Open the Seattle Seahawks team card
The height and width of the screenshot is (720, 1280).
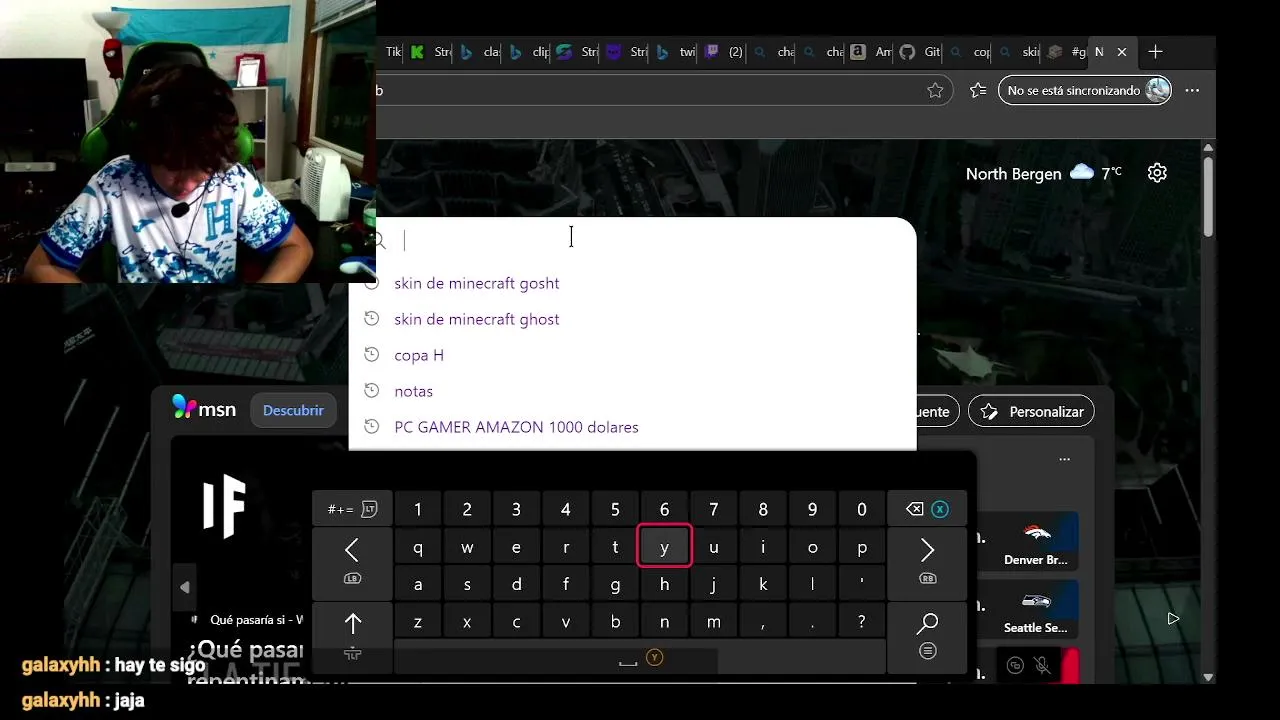click(1036, 609)
